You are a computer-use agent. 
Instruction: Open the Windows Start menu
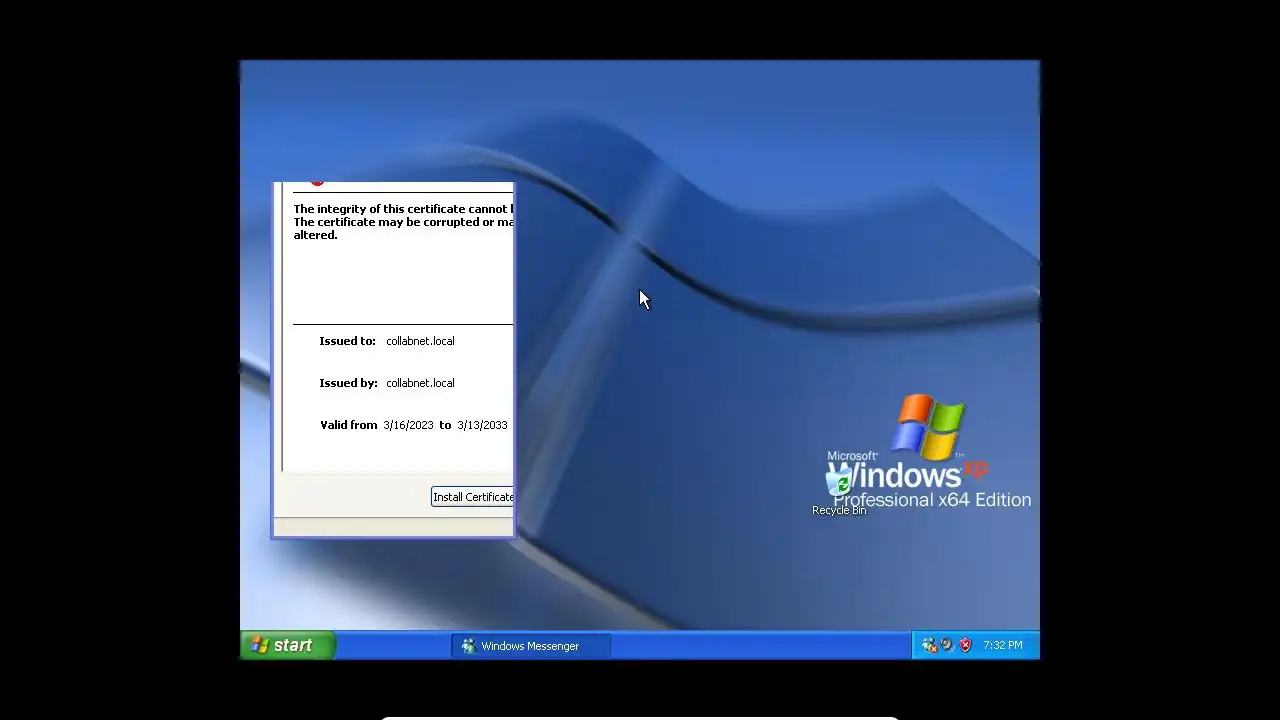tap(287, 645)
